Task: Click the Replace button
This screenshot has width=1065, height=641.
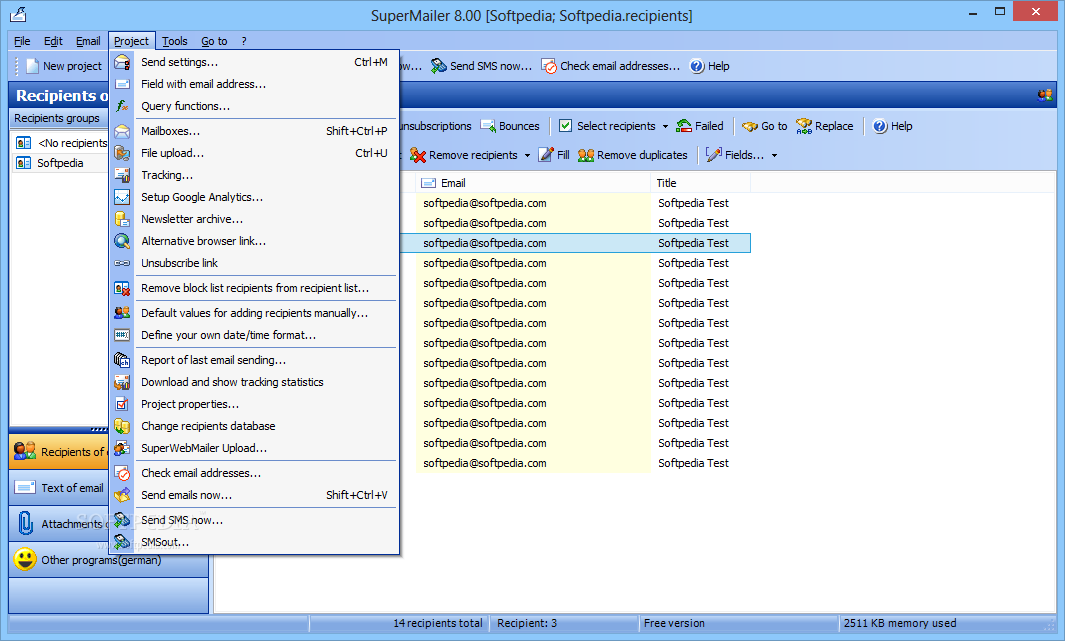Action: (825, 126)
